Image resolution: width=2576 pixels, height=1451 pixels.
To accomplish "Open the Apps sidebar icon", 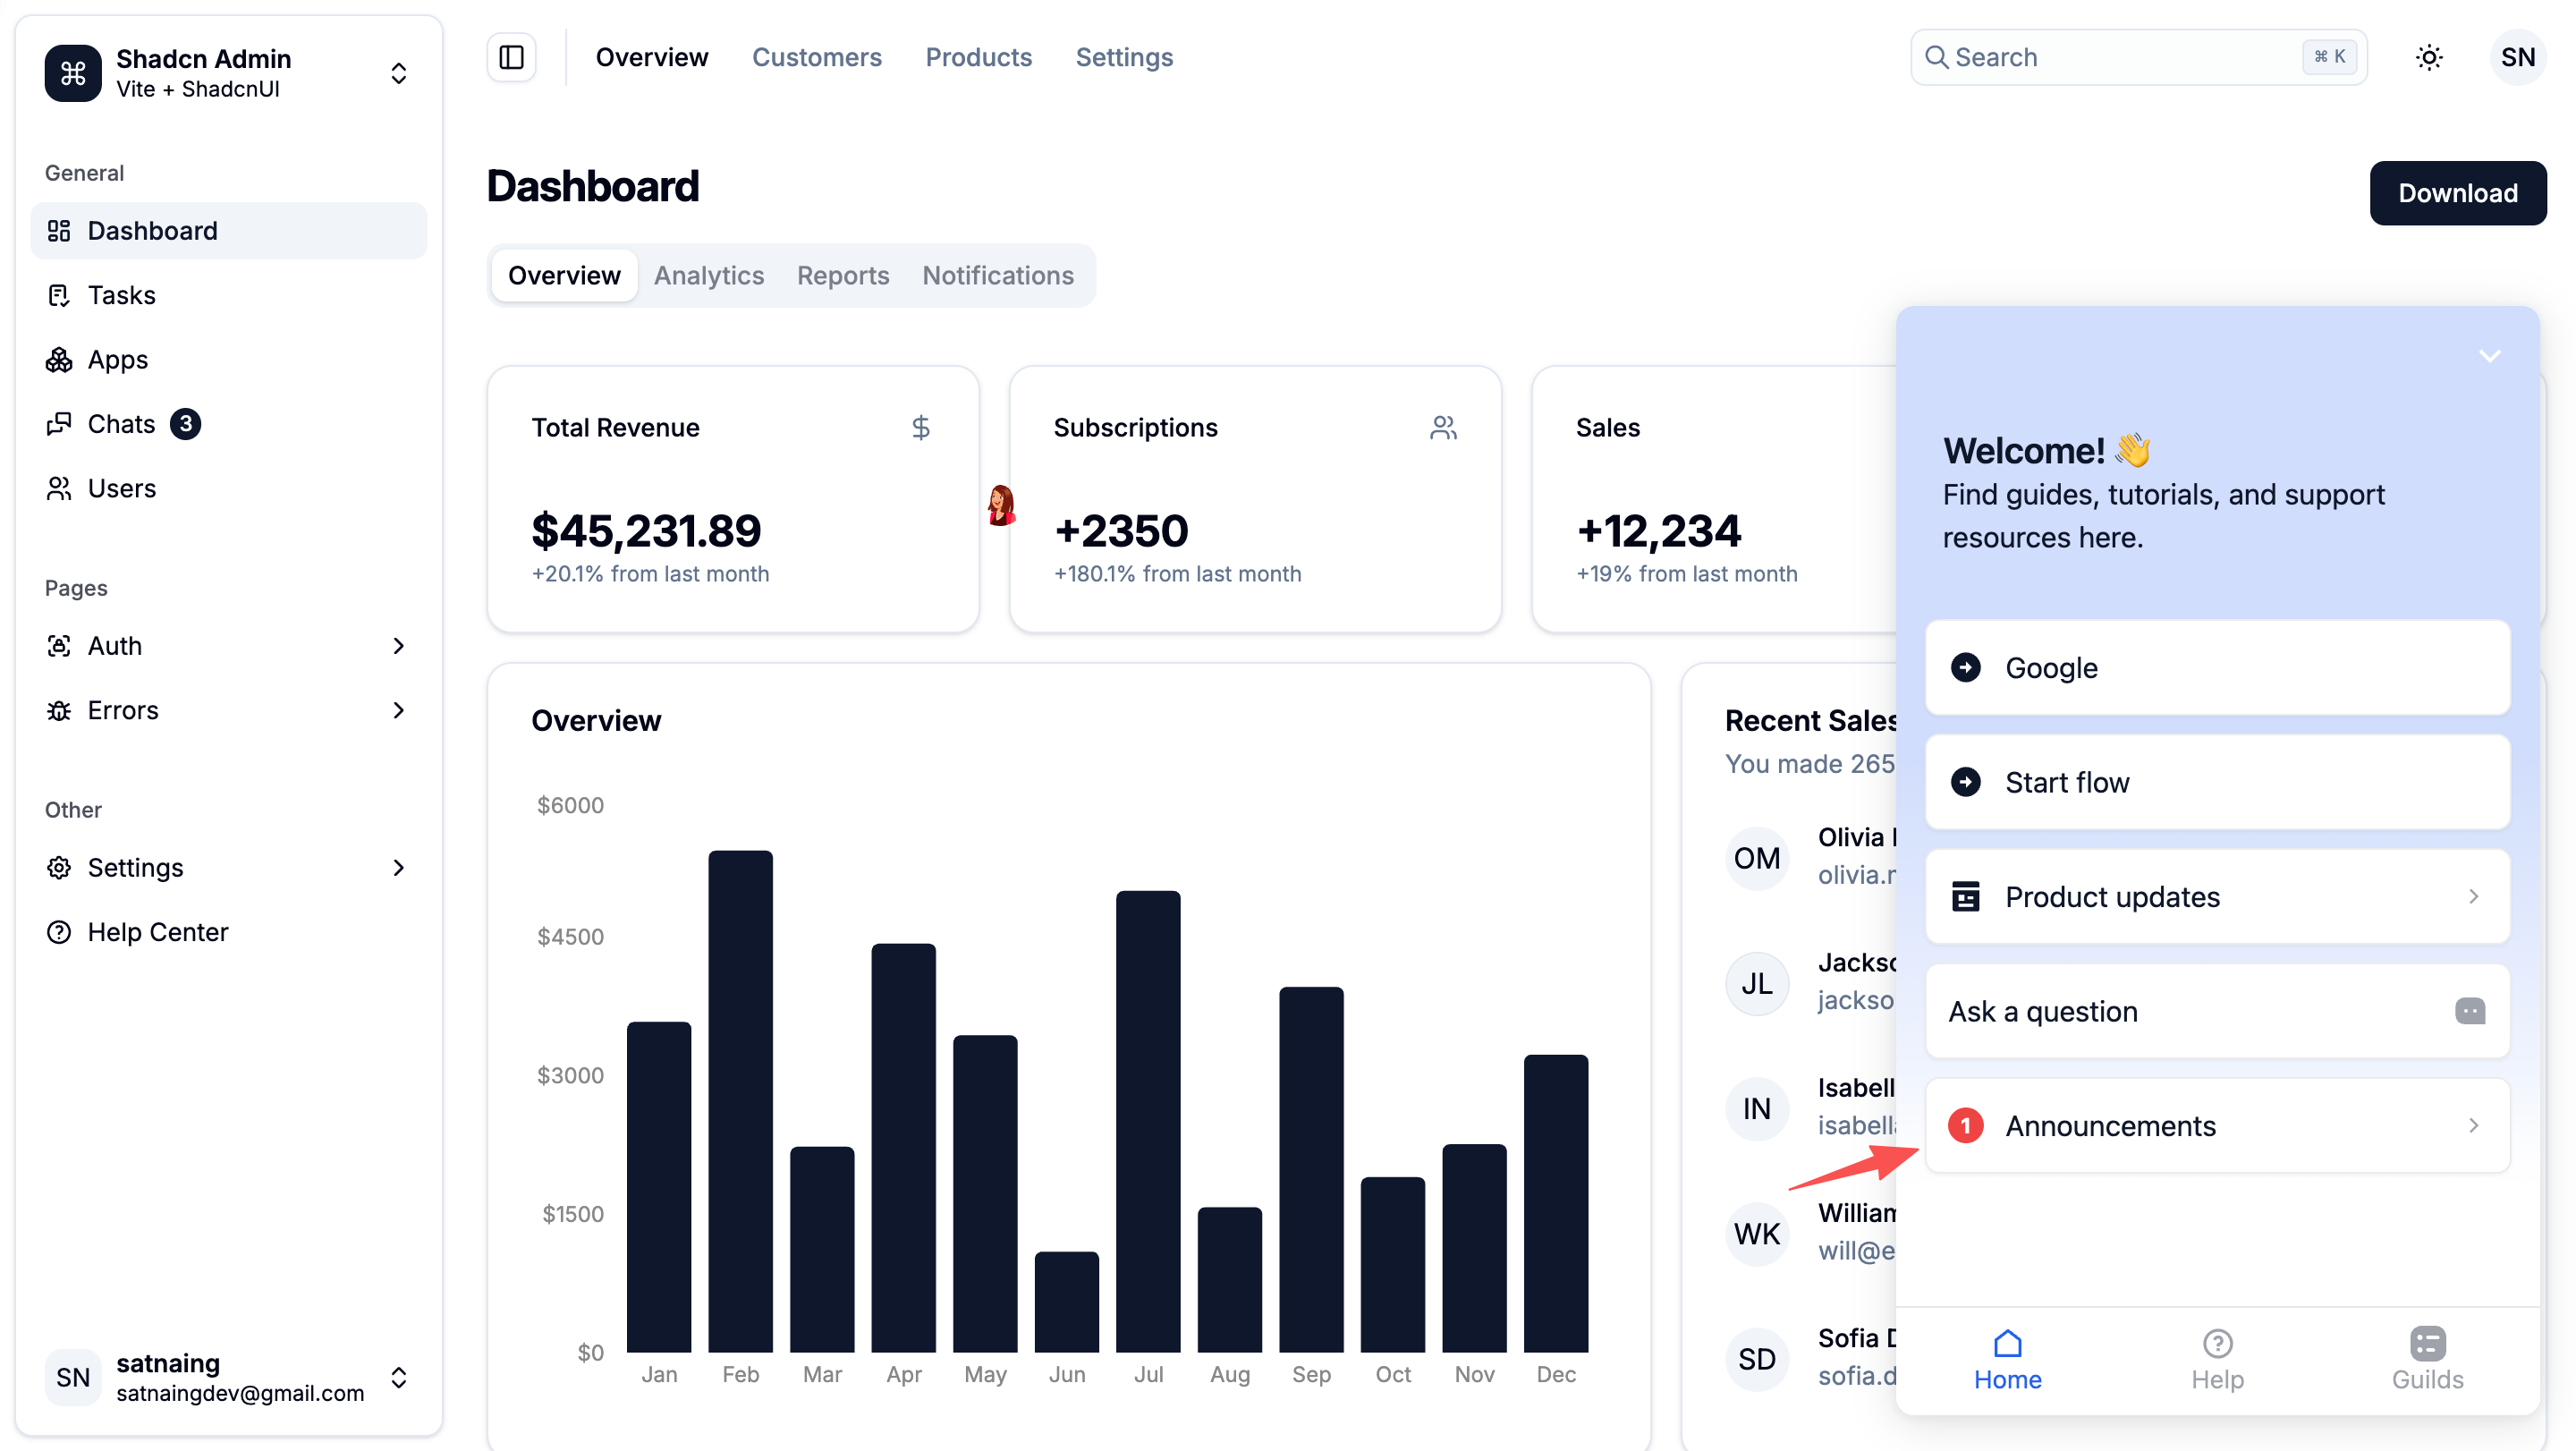I will point(59,359).
